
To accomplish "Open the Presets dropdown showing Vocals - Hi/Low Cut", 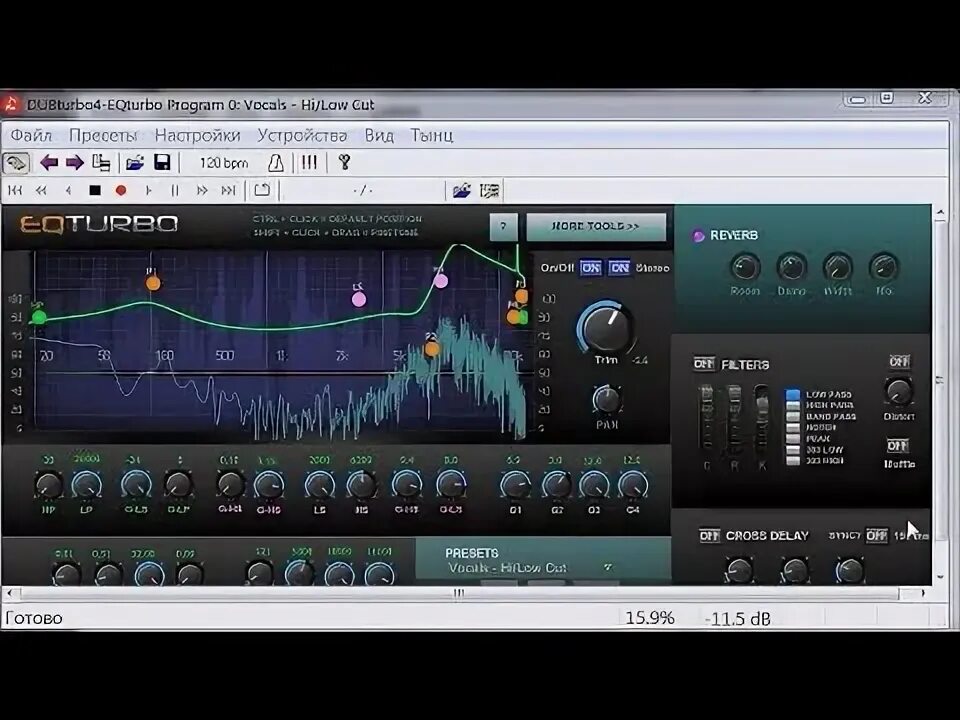I will [530, 568].
